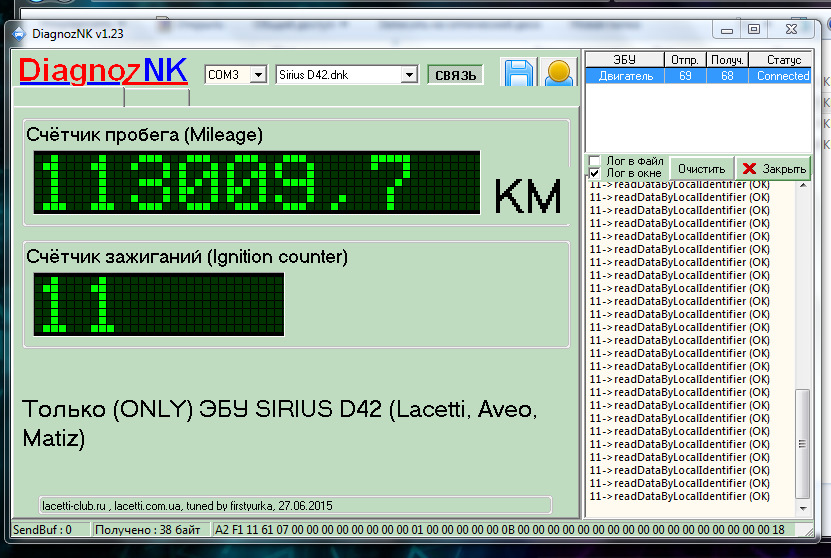Viewport: 831px width, 558px height.
Task: Click the ЭБУ column header
Action: (624, 59)
